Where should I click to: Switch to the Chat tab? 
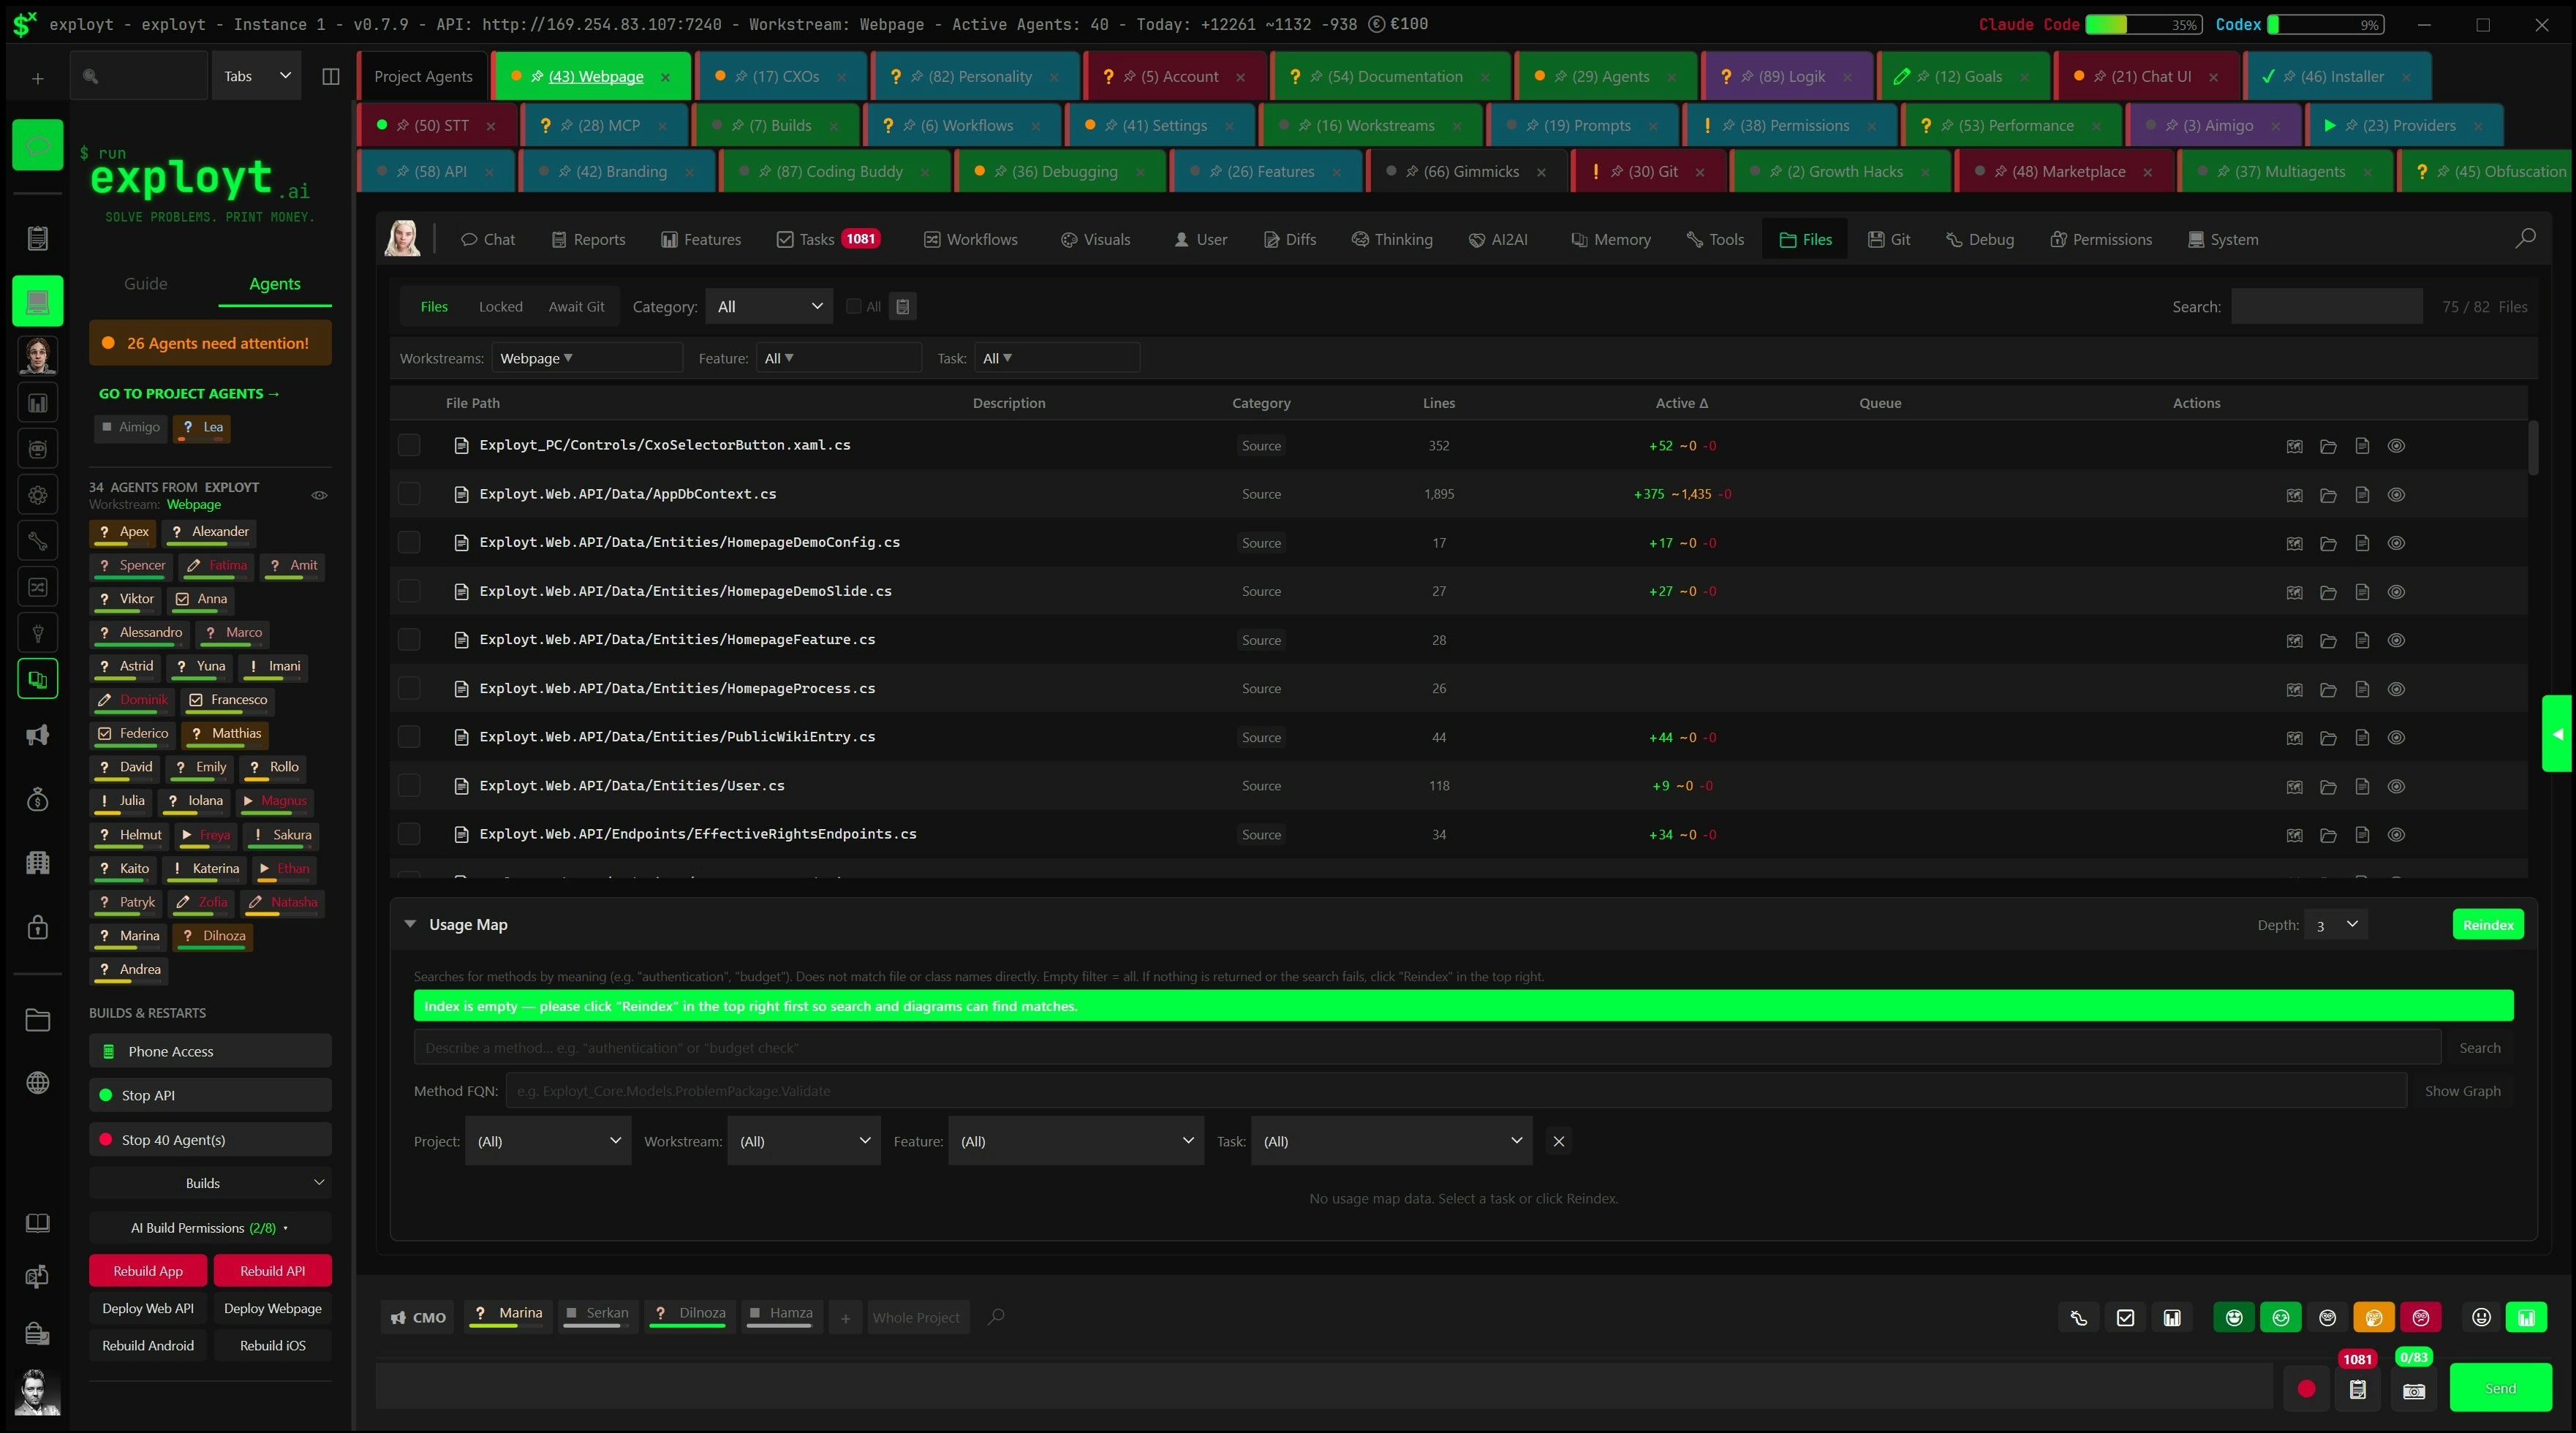pos(487,239)
